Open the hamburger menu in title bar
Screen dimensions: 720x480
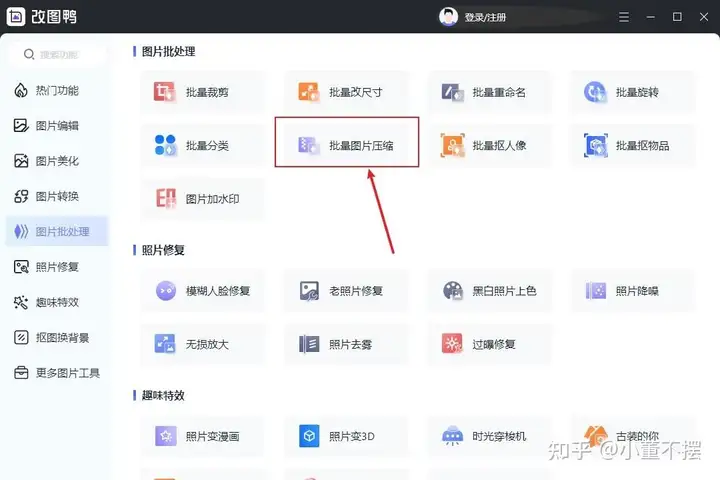pos(623,17)
